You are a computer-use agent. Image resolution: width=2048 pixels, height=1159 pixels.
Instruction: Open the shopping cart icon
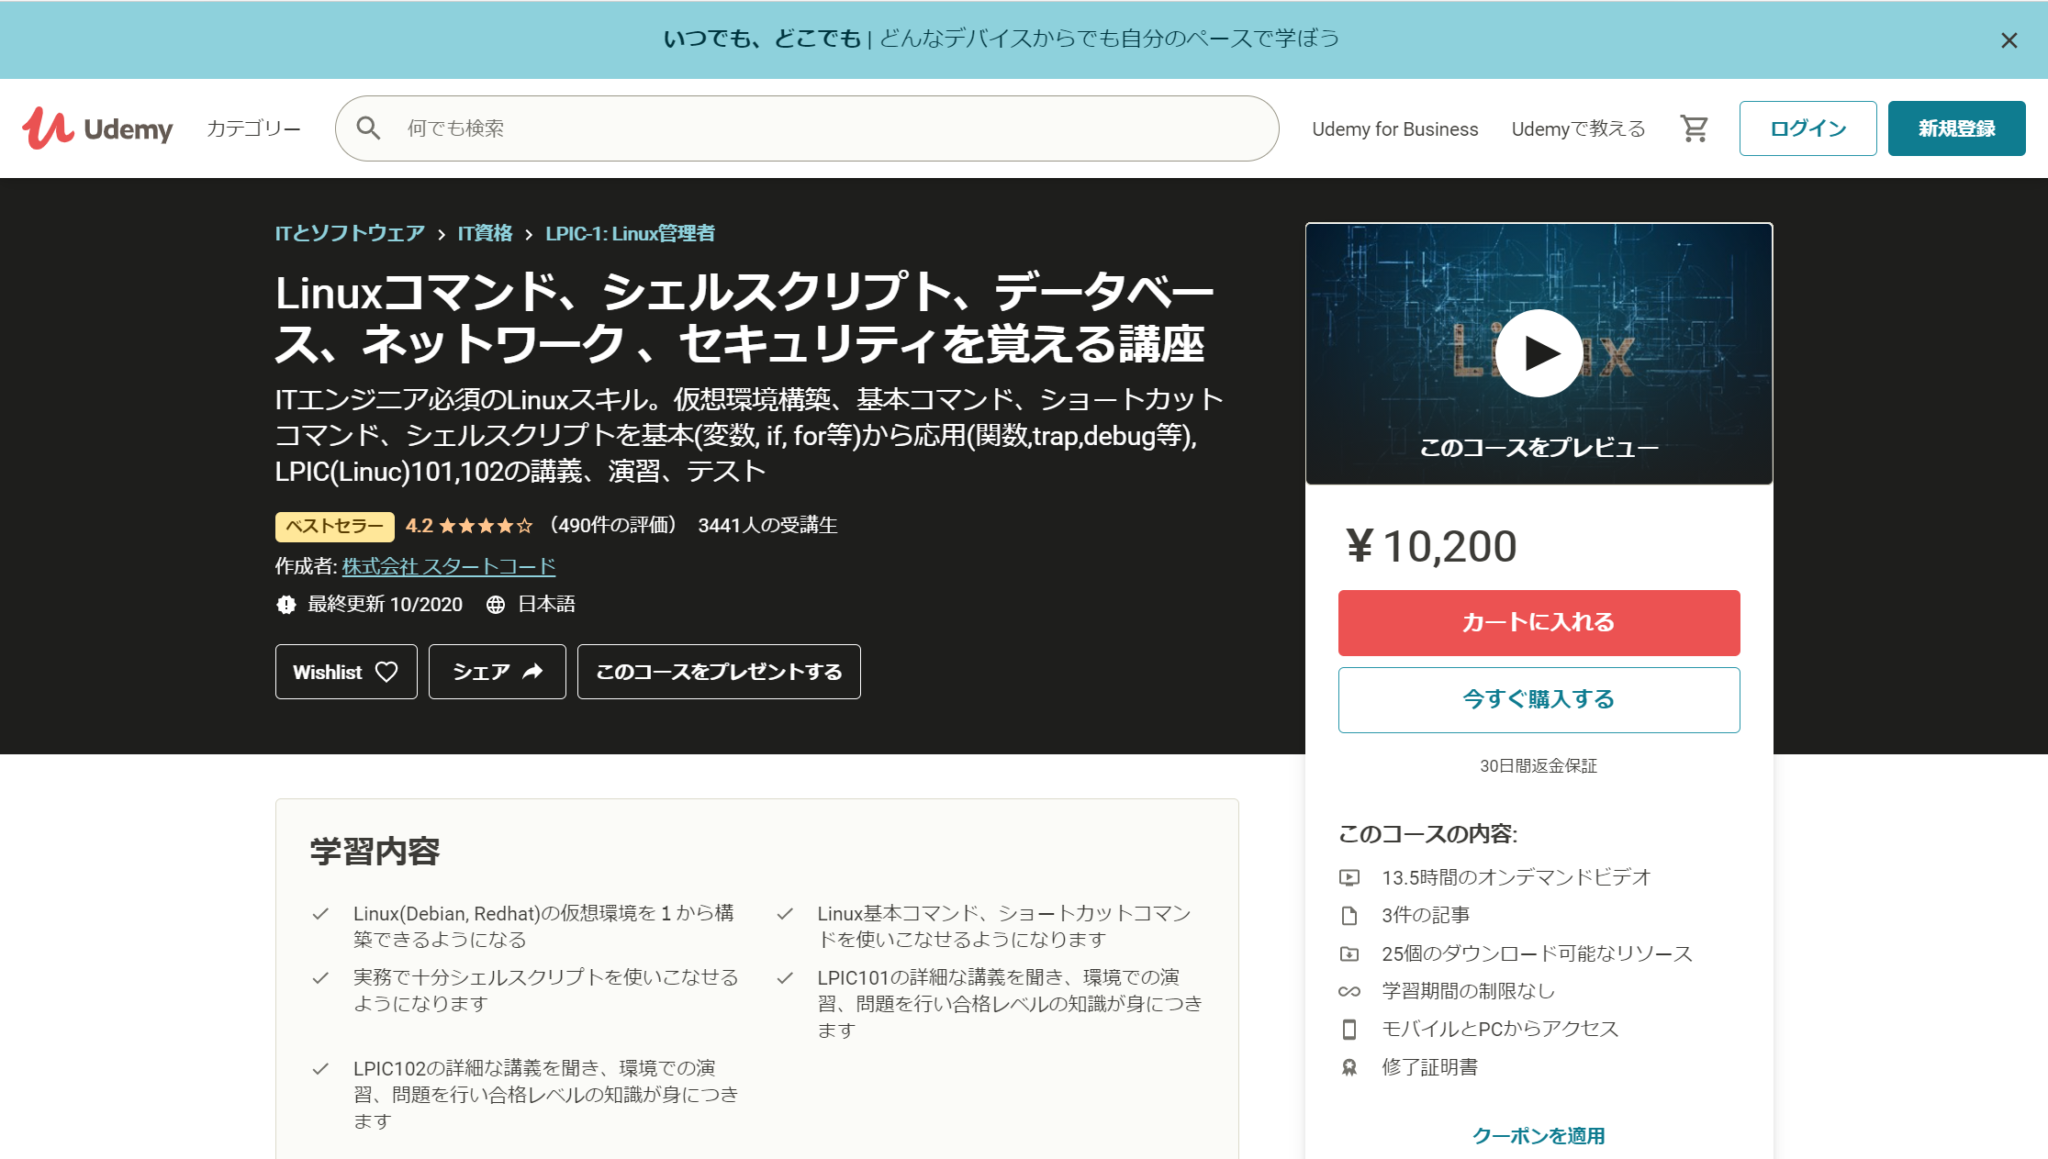point(1694,128)
